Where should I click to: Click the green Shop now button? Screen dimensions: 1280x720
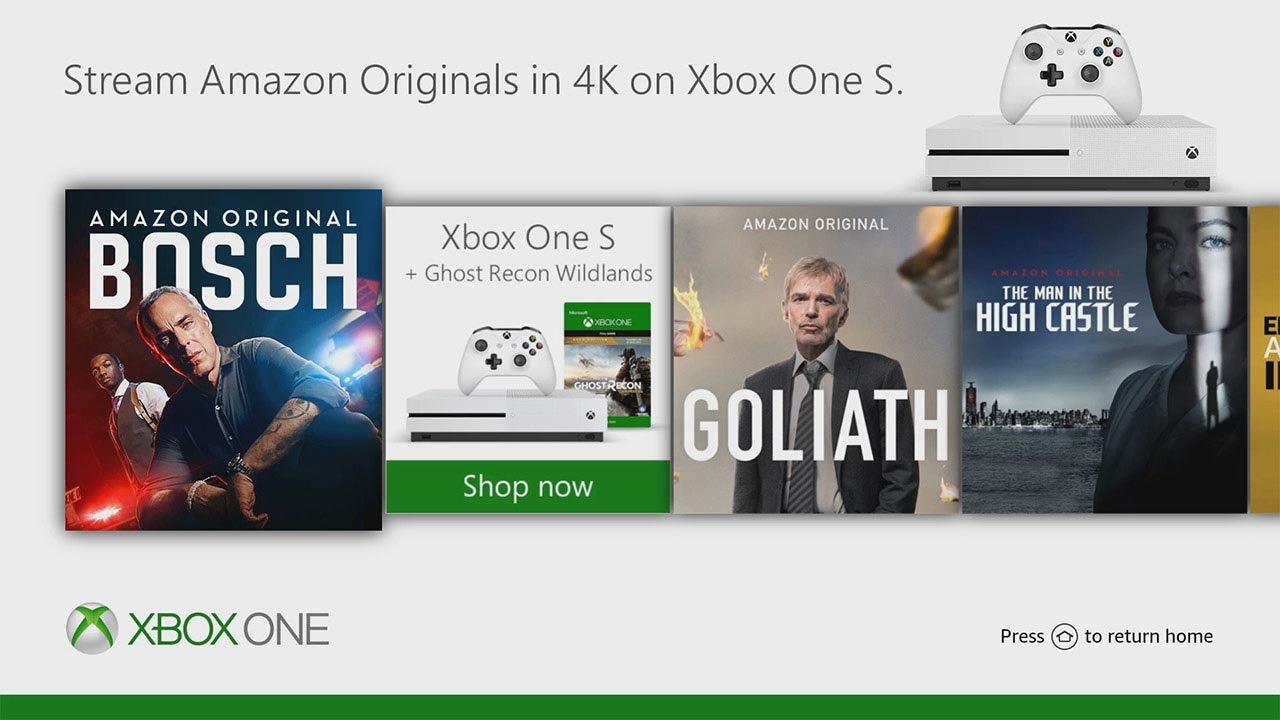(528, 487)
